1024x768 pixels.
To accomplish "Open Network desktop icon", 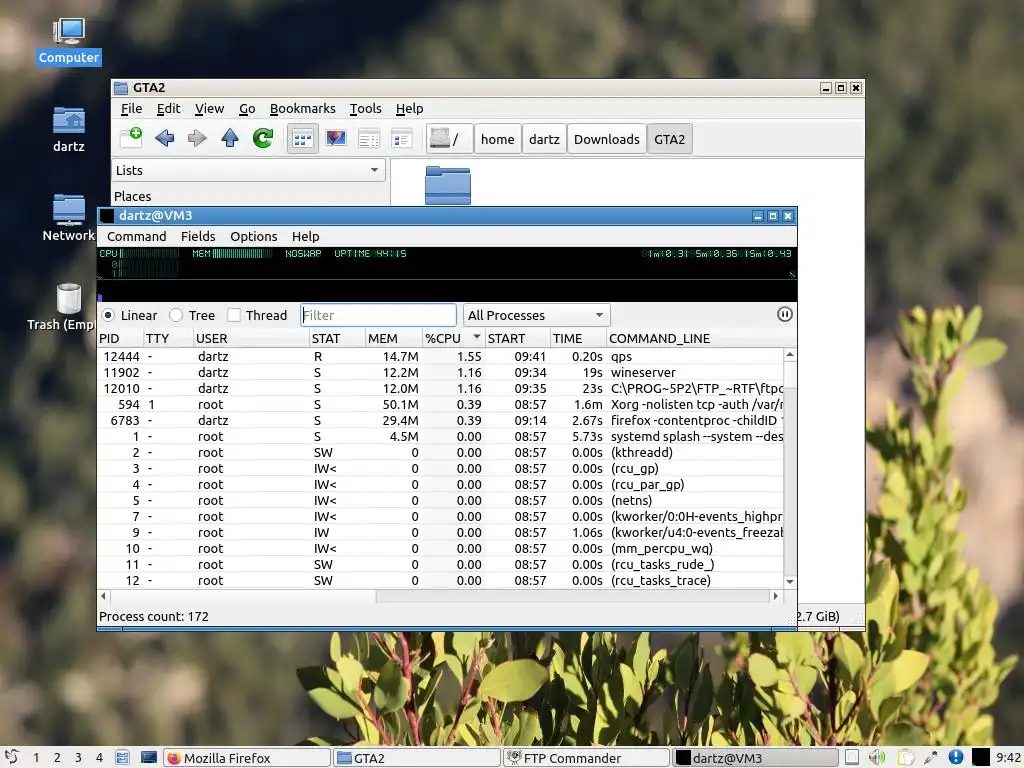I will point(69,218).
